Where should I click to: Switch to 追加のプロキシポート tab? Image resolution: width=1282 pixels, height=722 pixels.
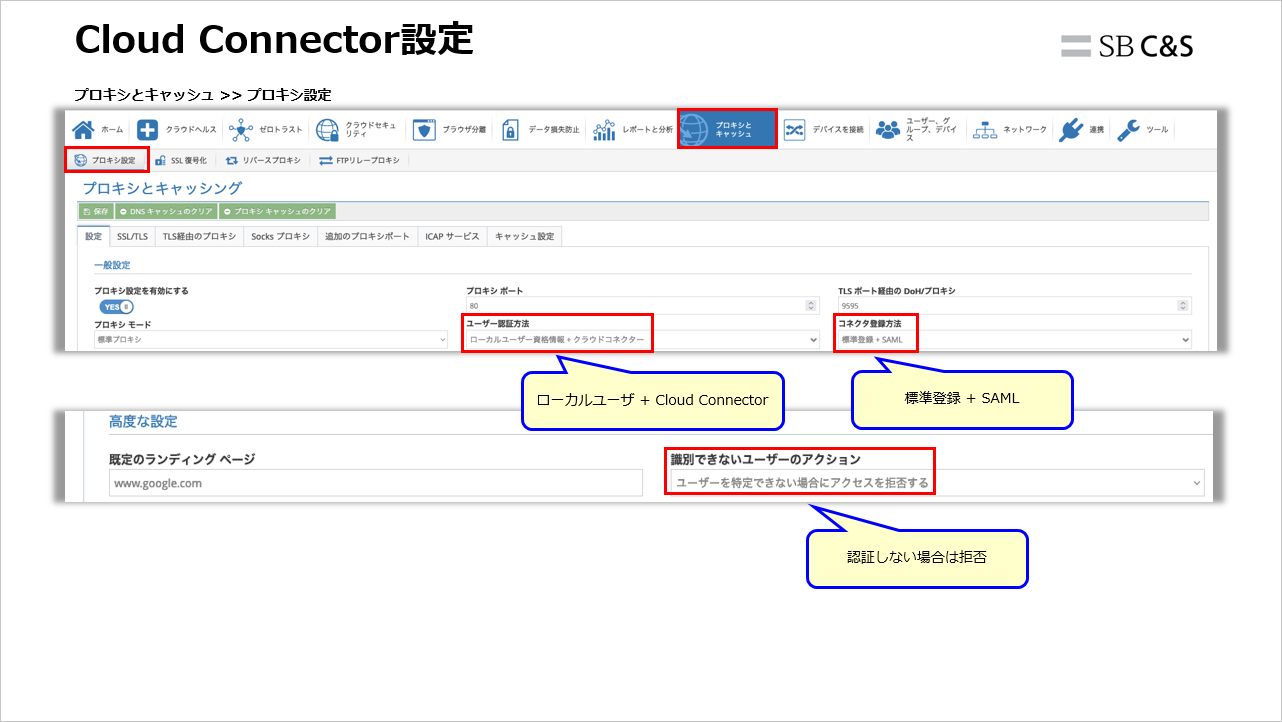367,237
